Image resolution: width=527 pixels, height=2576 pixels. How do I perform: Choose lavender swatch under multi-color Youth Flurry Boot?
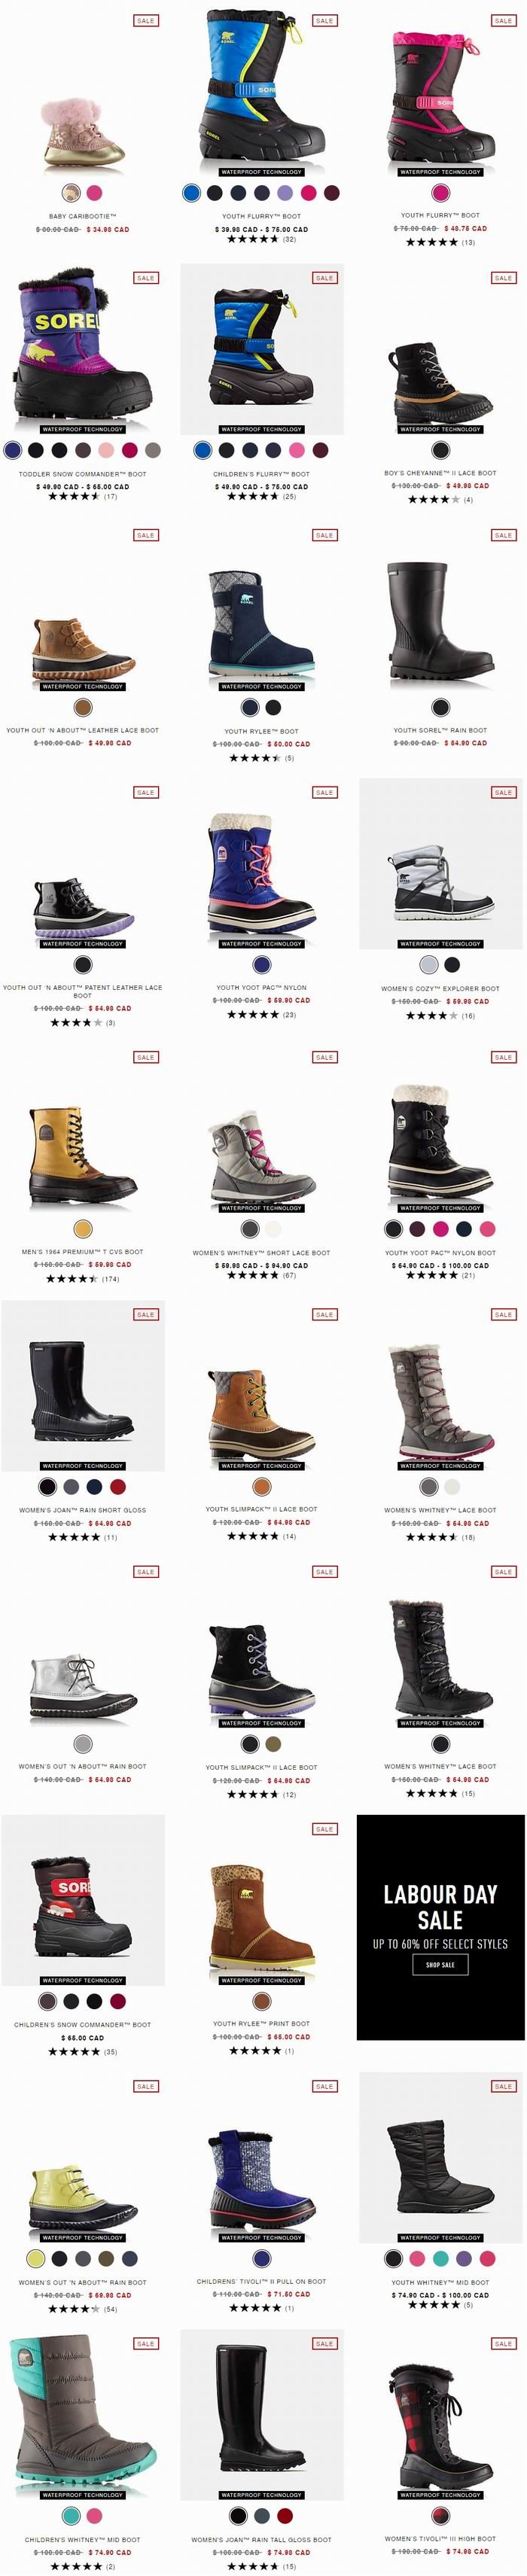285,193
